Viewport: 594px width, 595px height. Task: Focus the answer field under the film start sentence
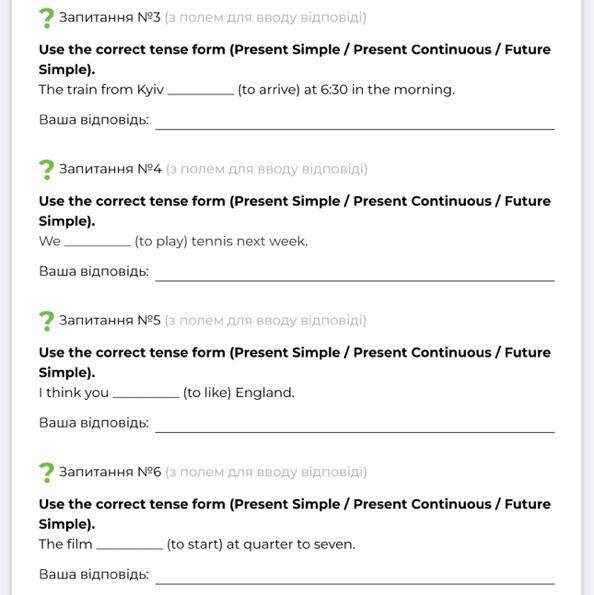point(355,575)
